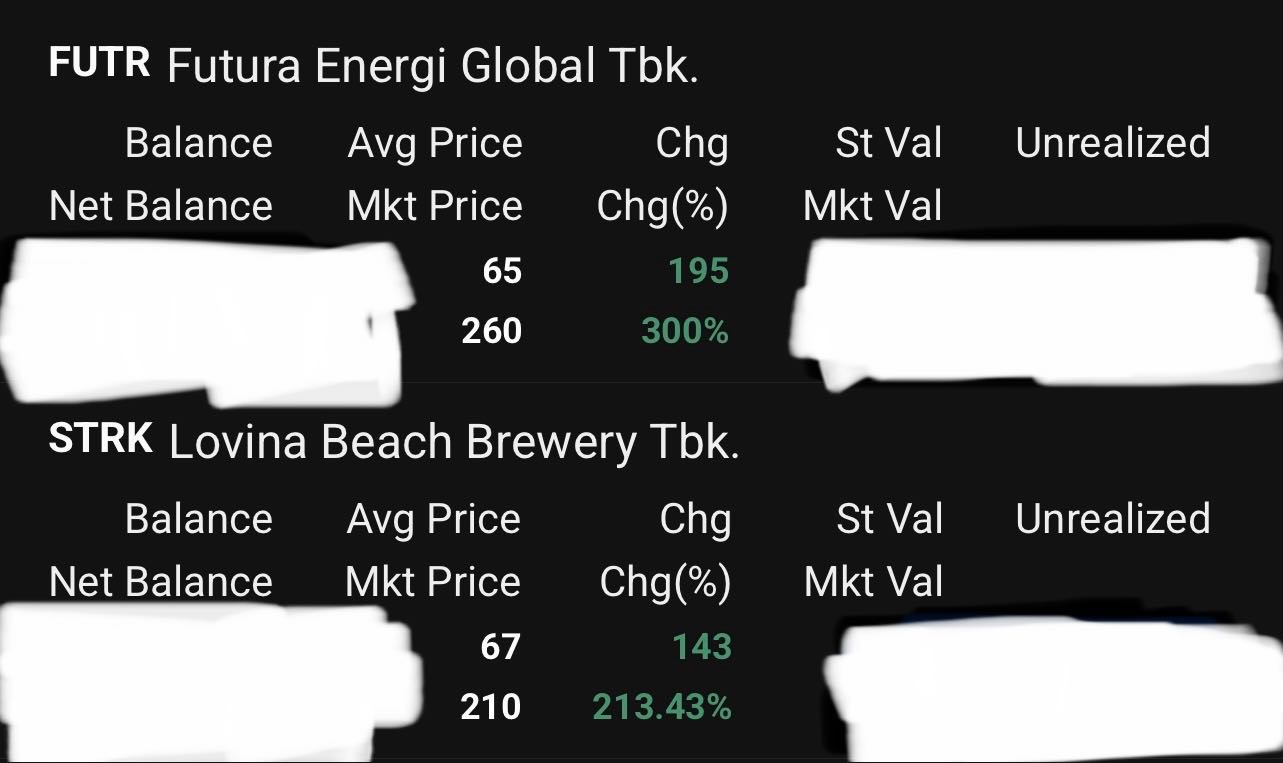Open the FUTR ticker symbol
The image size is (1283, 763).
tap(100, 64)
